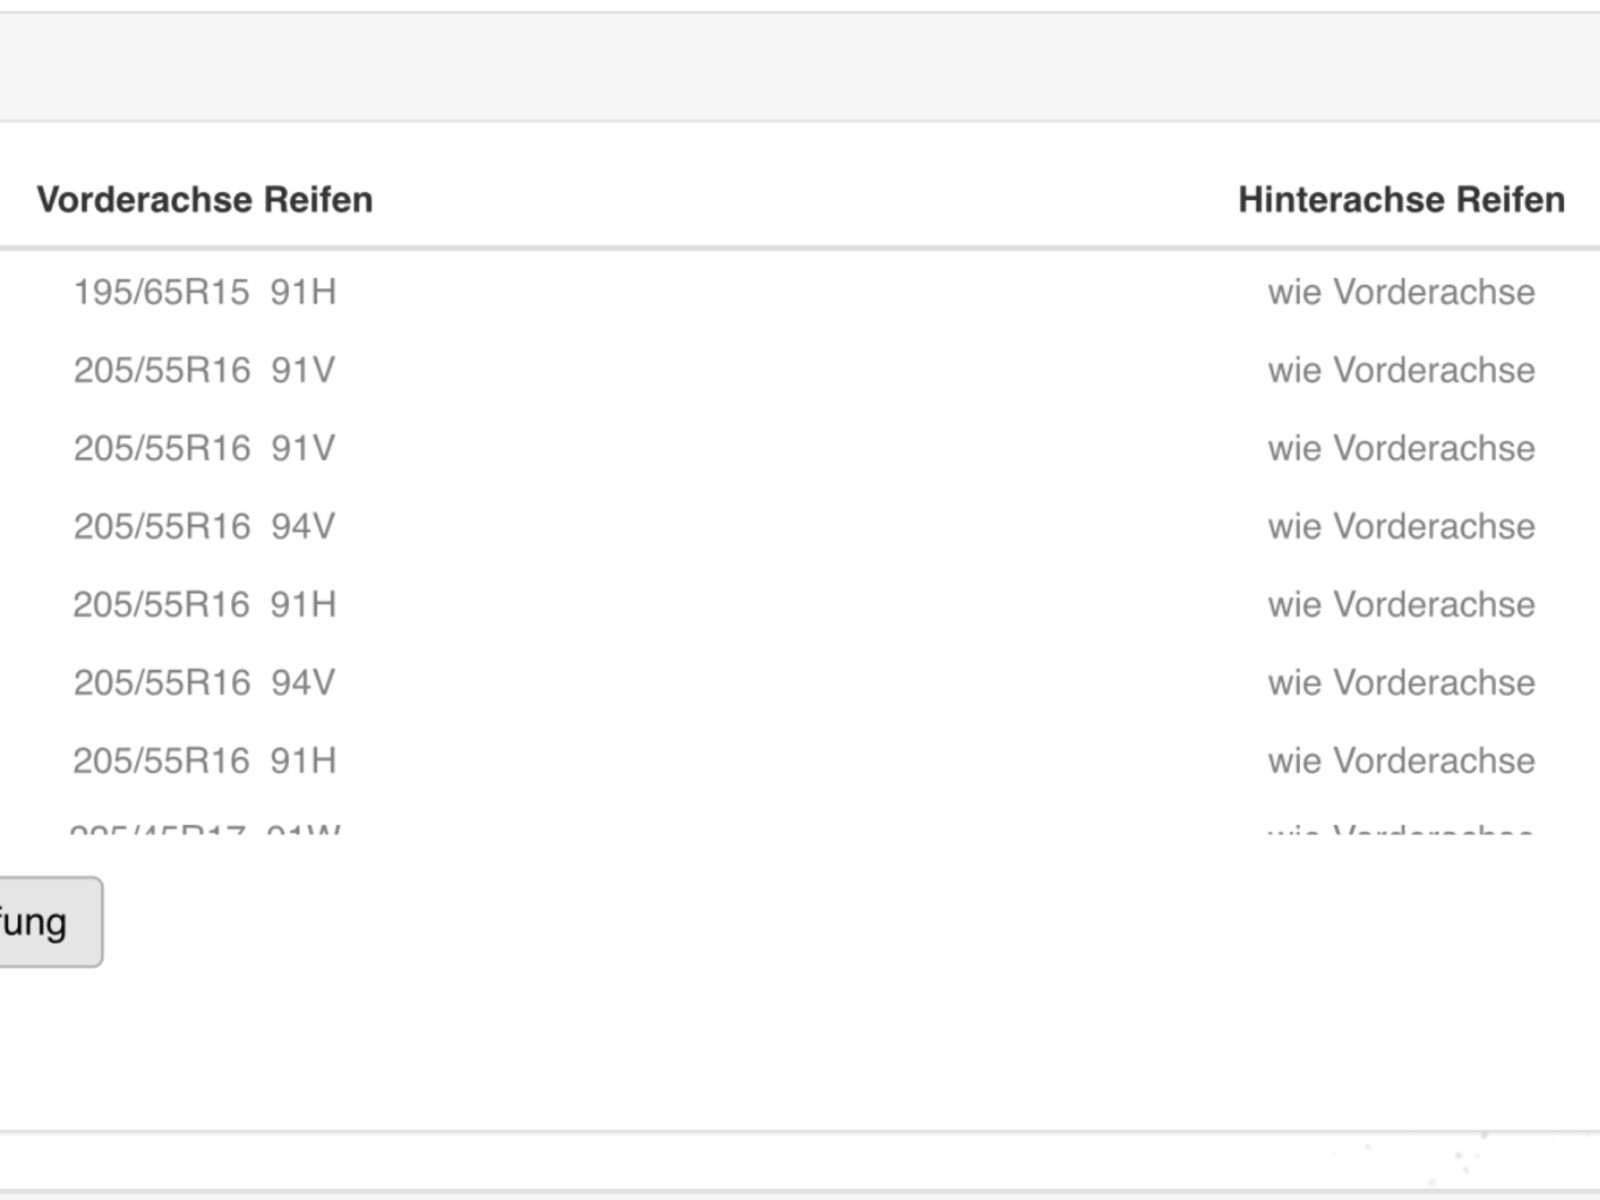Screen dimensions: 1600x1200
Task: Click 'wie Vorderachse' beside first 205/55R16 91V
Action: pos(1401,370)
